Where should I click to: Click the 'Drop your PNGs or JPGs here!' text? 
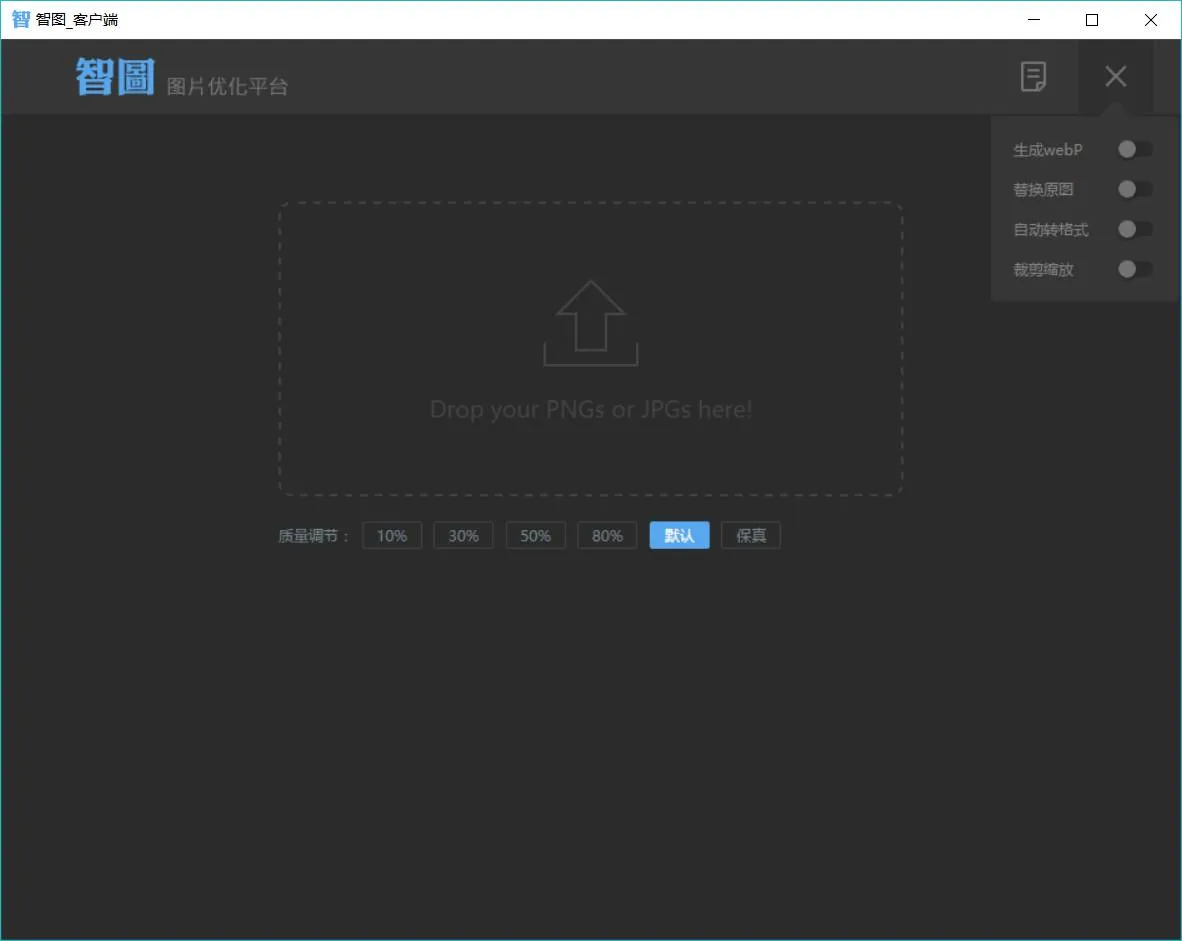pos(591,409)
